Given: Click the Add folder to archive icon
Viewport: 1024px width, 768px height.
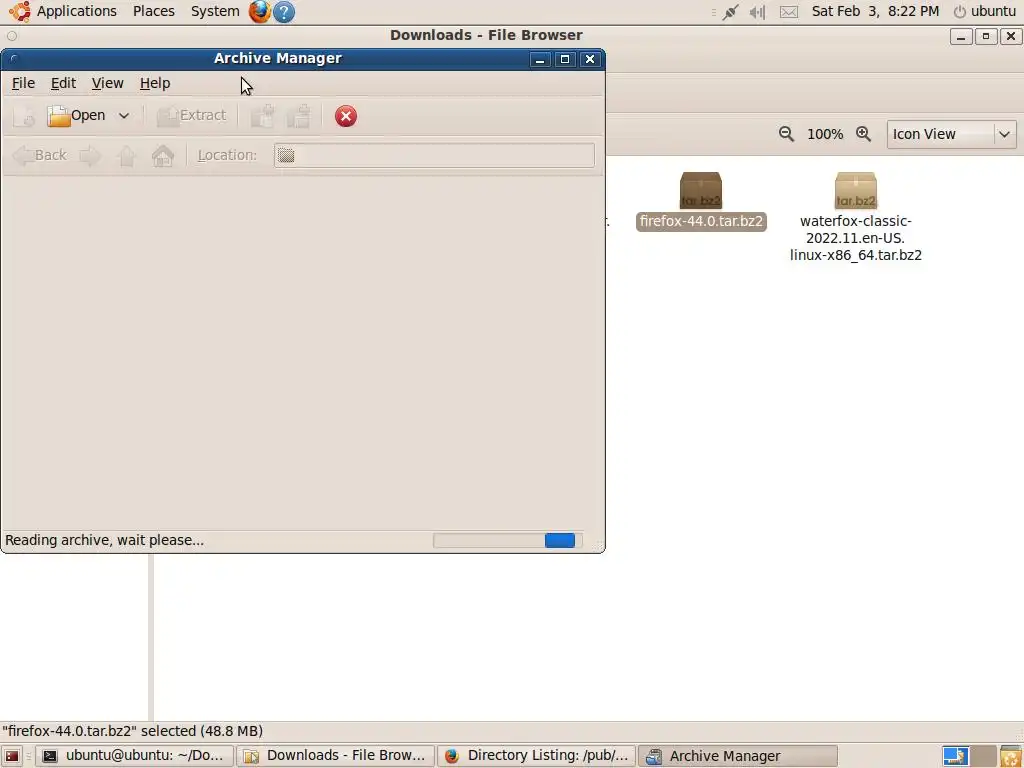Looking at the screenshot, I should pos(300,116).
